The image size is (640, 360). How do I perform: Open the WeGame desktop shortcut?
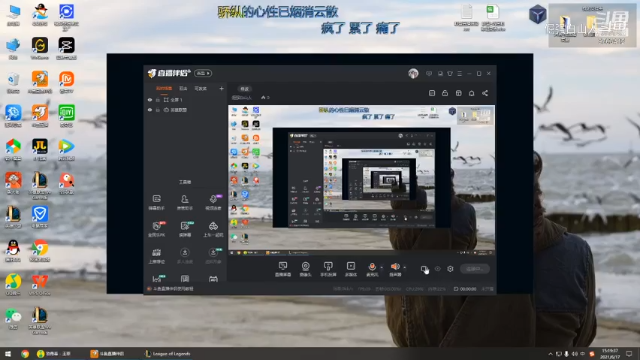point(40,48)
